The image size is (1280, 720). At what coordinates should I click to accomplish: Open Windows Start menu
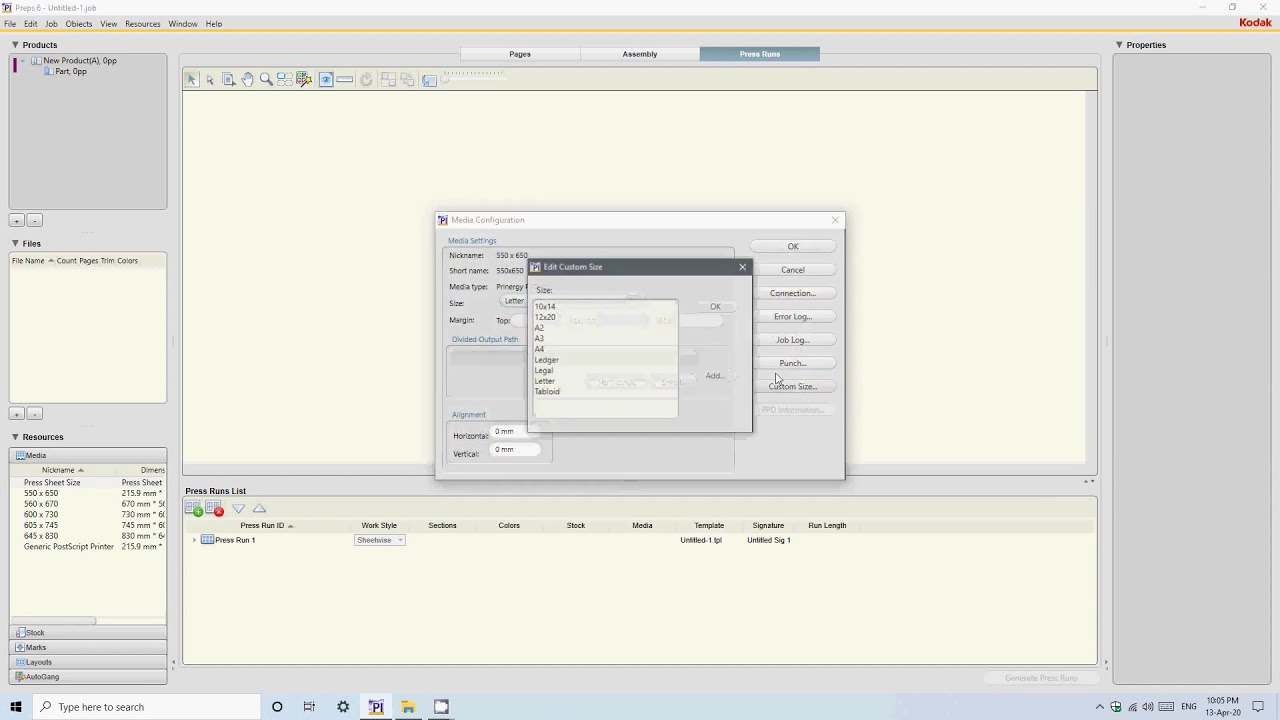[x=15, y=707]
